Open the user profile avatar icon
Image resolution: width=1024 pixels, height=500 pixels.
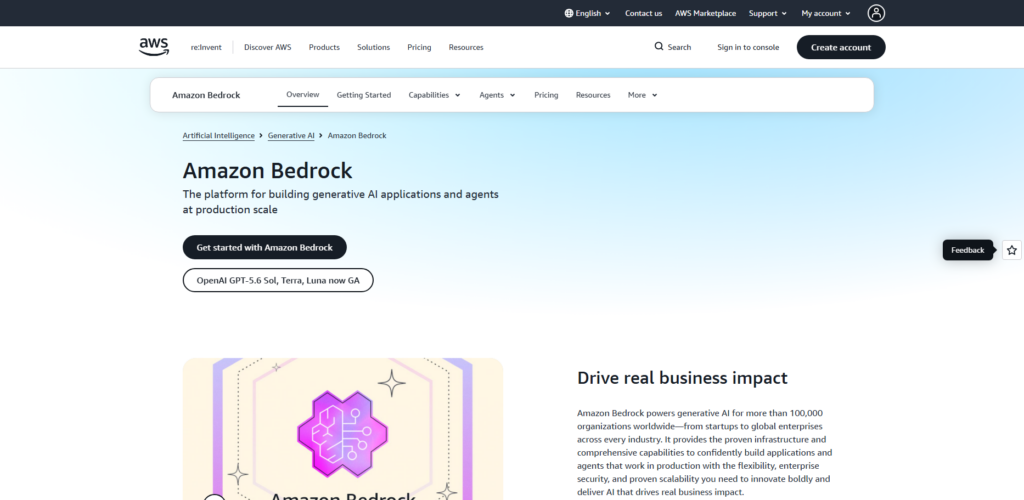(x=876, y=13)
